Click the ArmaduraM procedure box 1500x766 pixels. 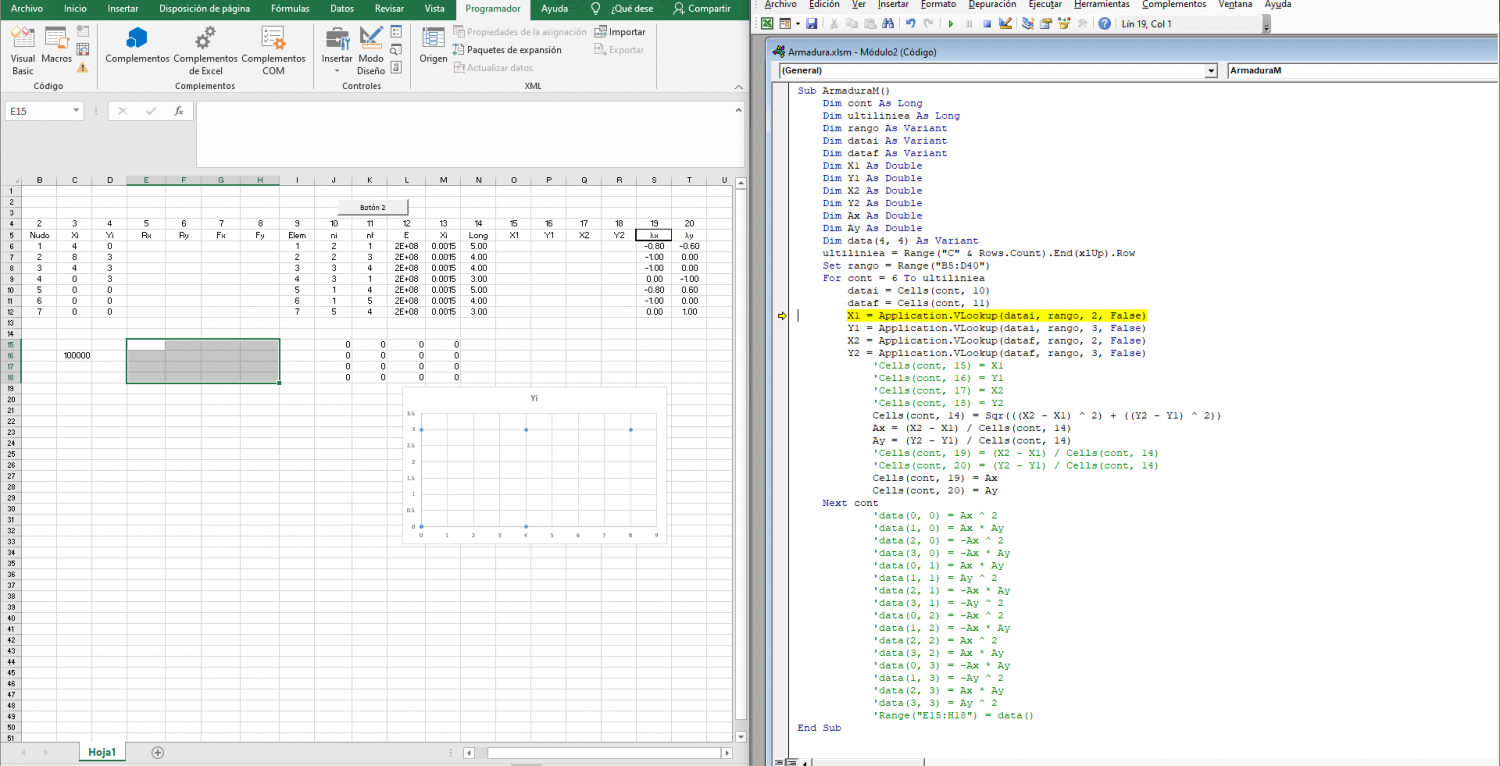point(1362,71)
